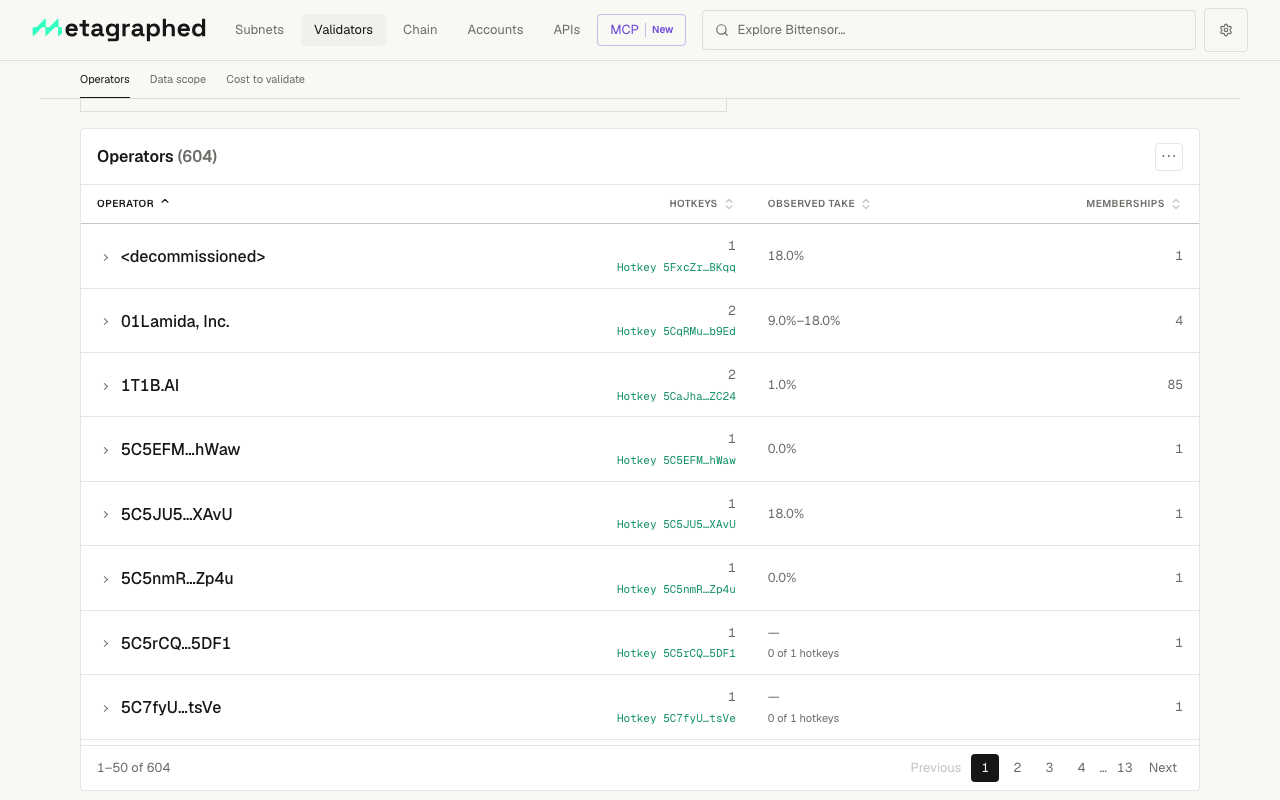Sort by Memberships column arrows

(x=1176, y=204)
